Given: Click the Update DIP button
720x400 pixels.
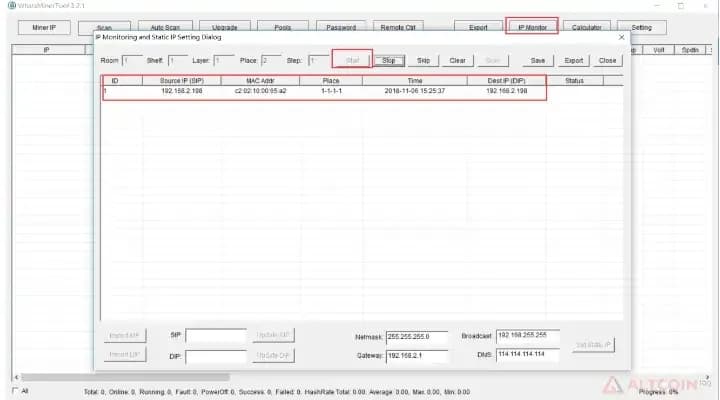Looking at the screenshot, I should click(273, 355).
